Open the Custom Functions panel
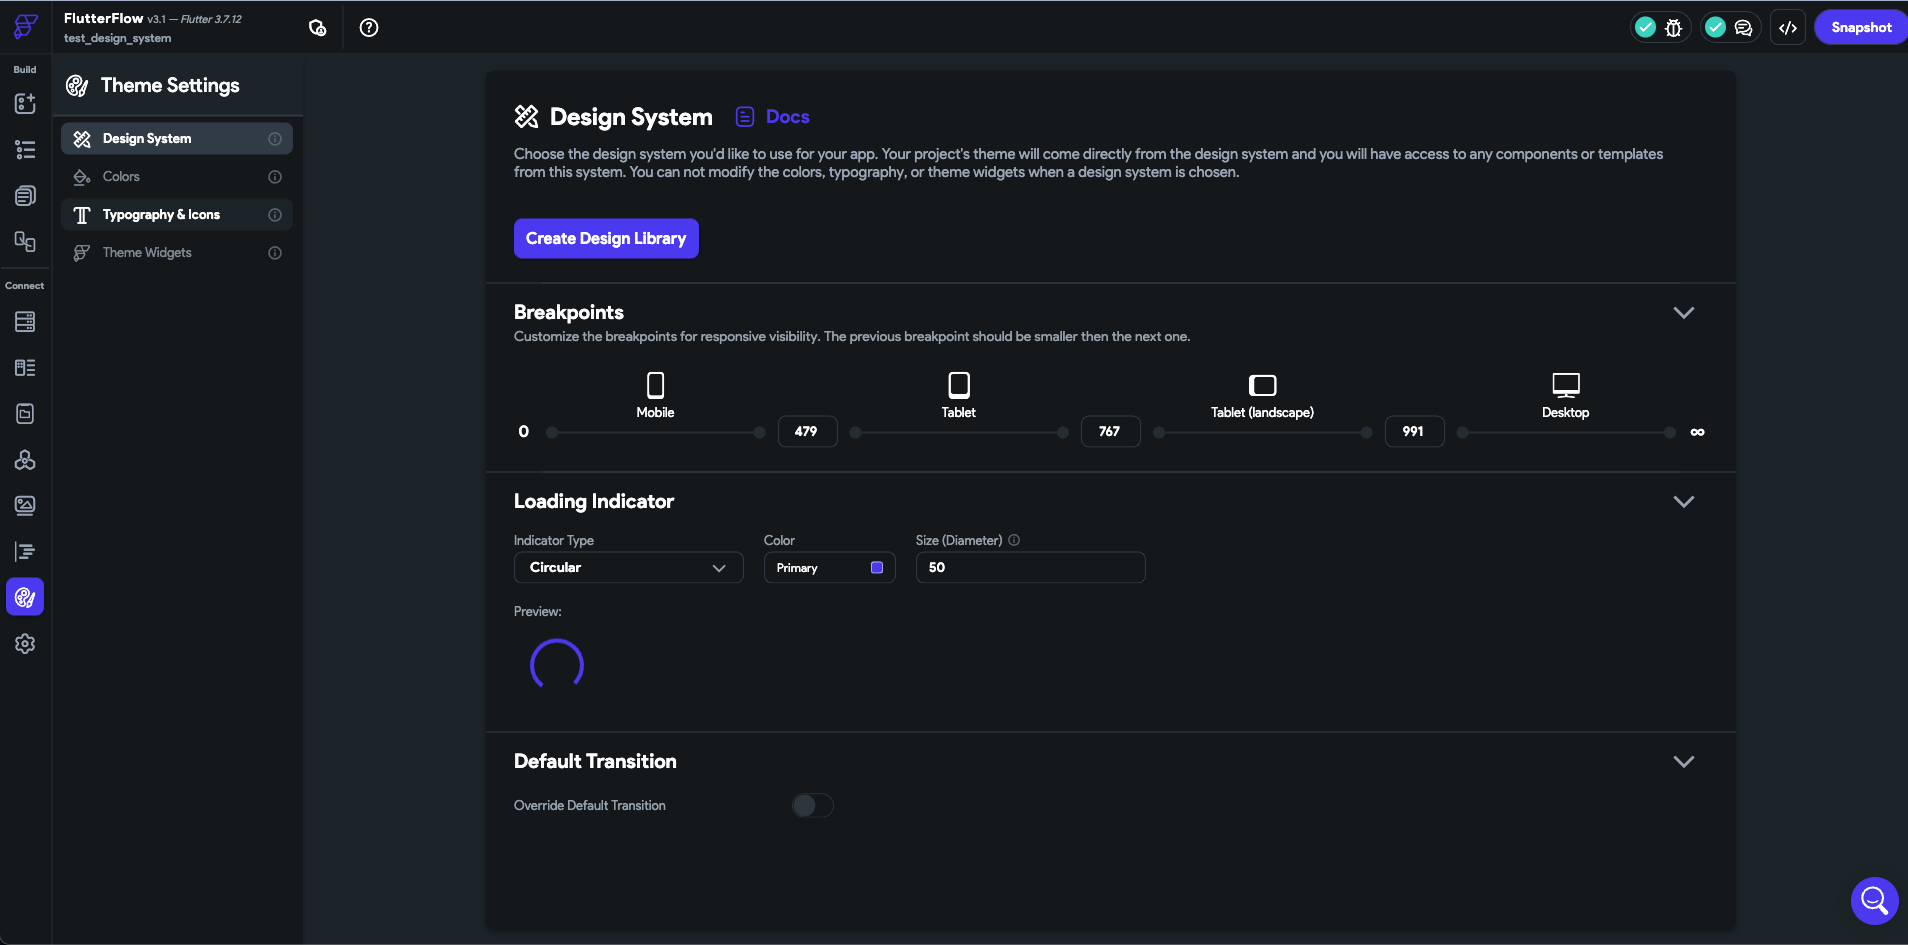The height and width of the screenshot is (945, 1908). [x=24, y=551]
